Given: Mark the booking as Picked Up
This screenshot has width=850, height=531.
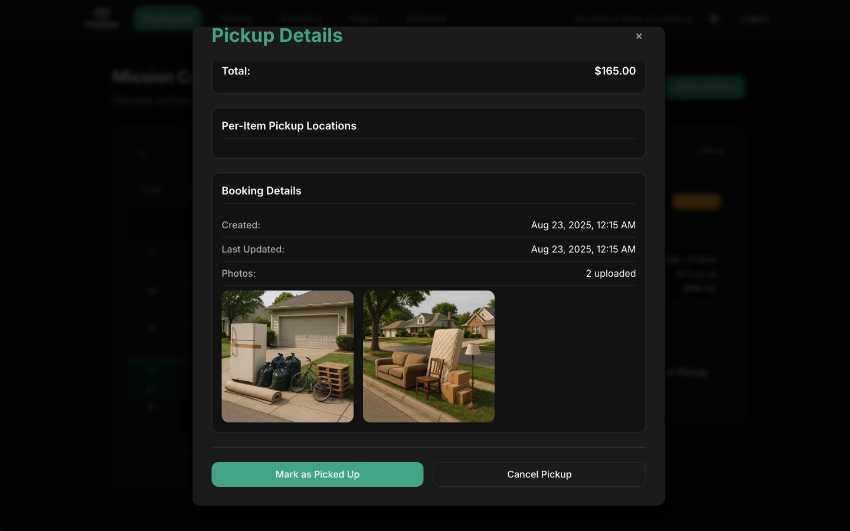Looking at the screenshot, I should click(317, 474).
